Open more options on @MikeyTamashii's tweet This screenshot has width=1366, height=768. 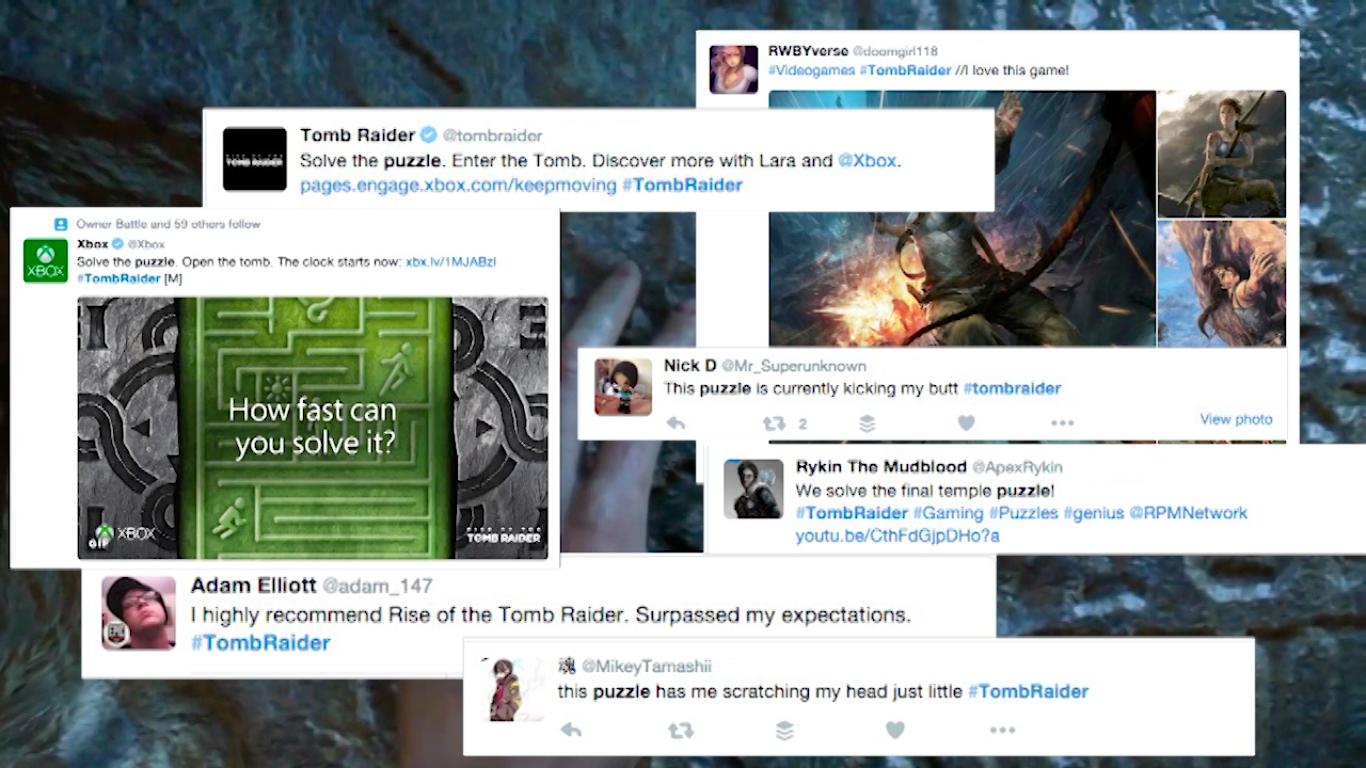point(1003,731)
